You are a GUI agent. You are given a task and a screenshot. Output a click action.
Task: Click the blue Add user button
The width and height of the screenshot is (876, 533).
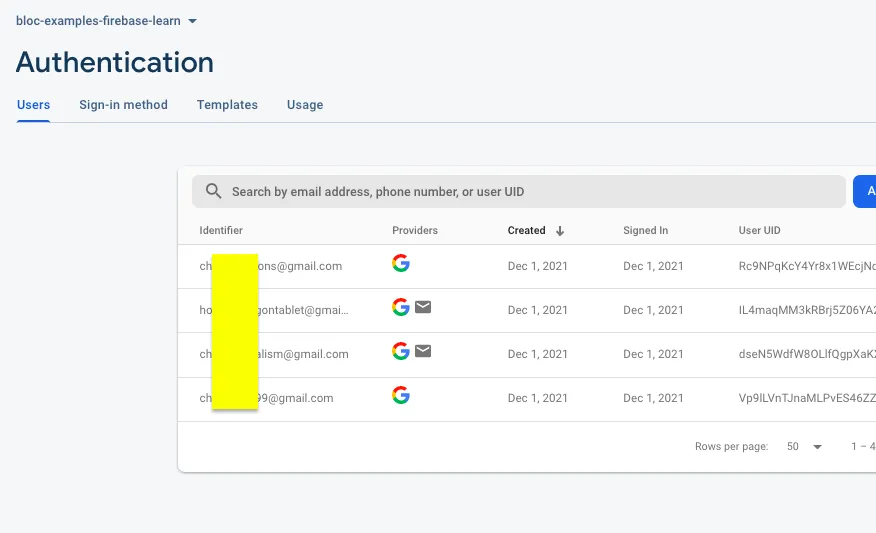(x=865, y=191)
